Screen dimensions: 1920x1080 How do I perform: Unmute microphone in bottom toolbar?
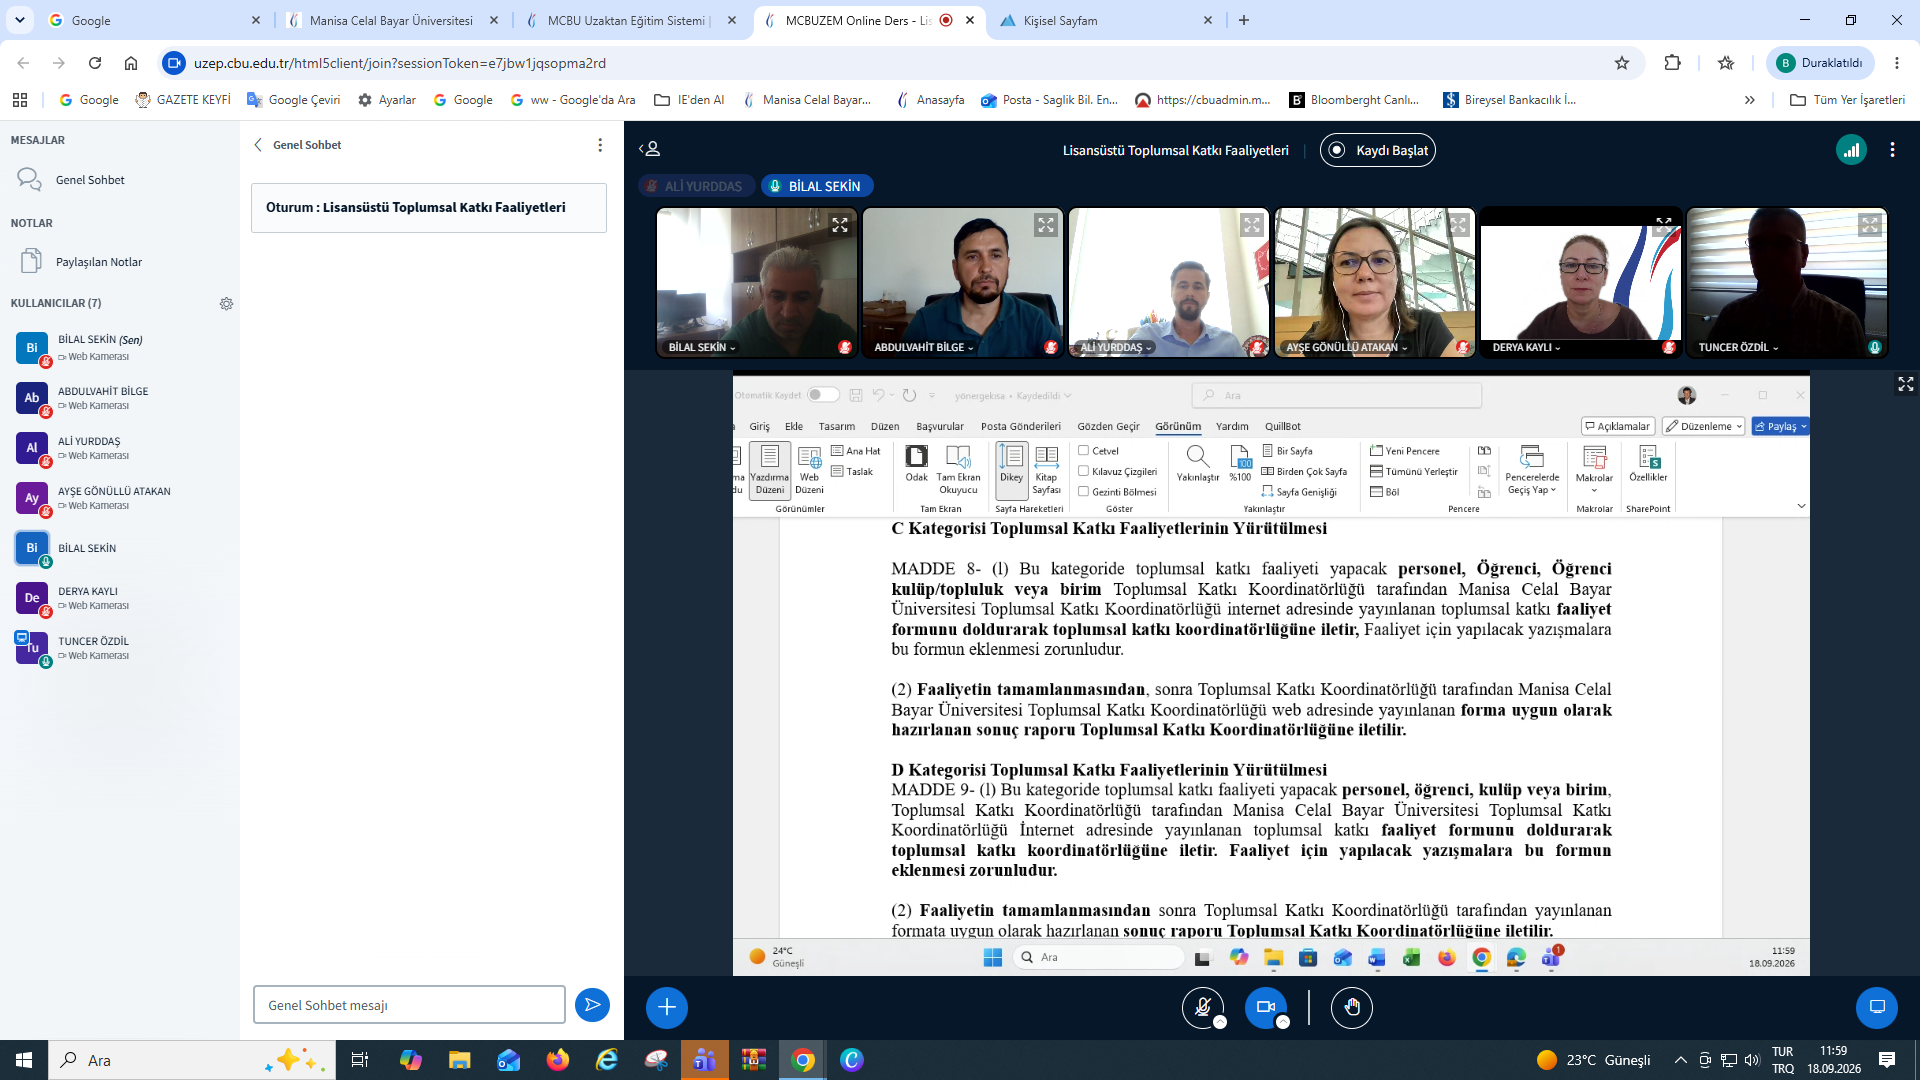click(x=1203, y=1007)
